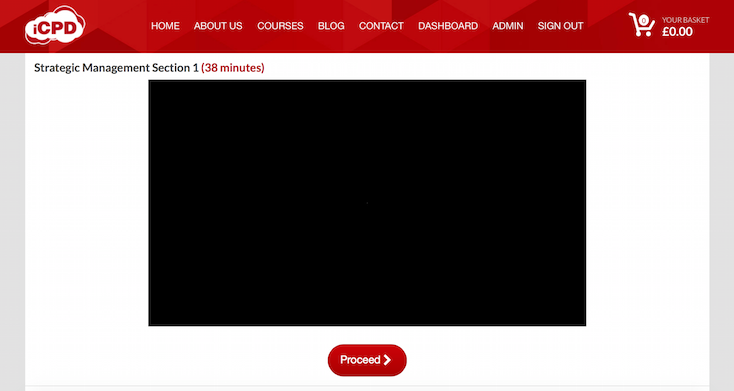Click the arrow chevron on Proceed
This screenshot has height=391, width=734.
tap(387, 360)
